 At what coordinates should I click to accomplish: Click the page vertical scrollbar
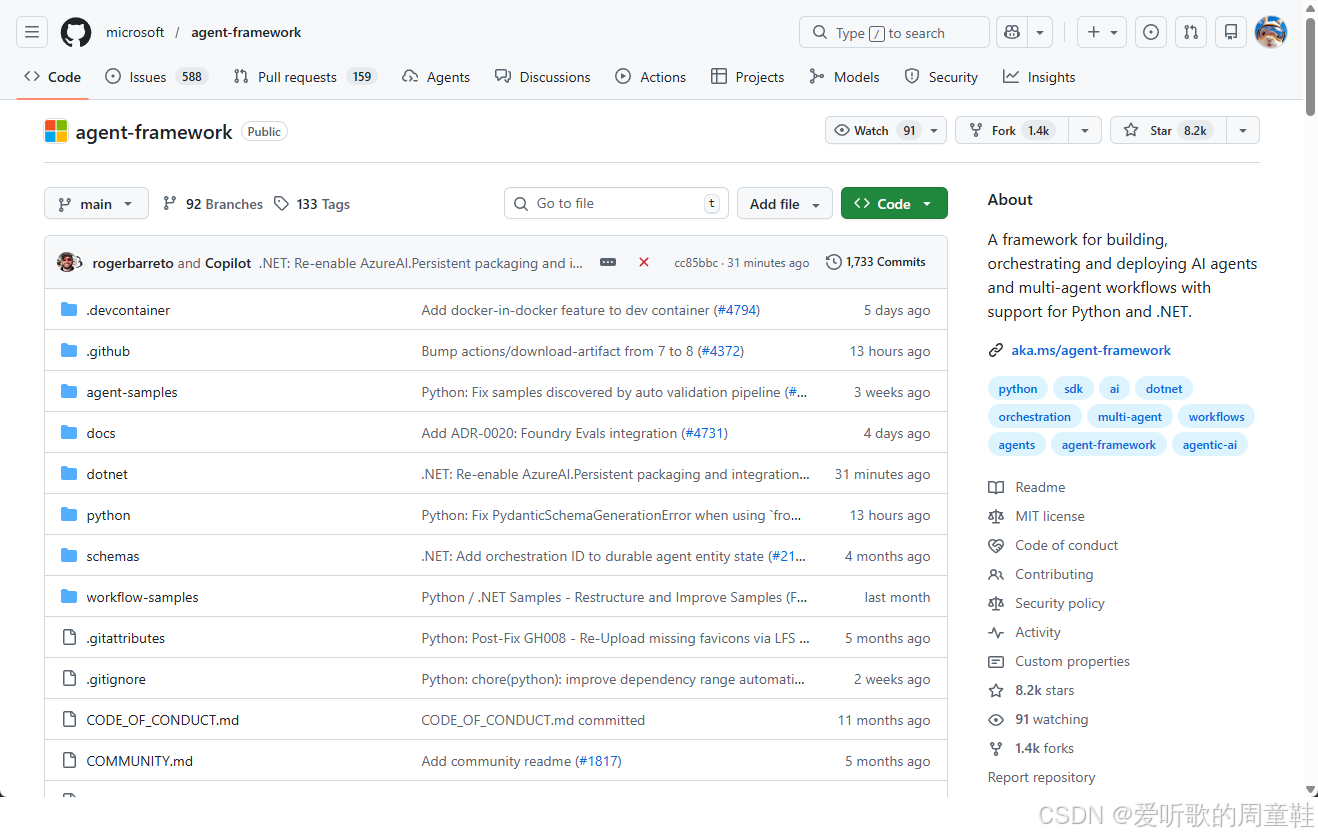(1310, 65)
